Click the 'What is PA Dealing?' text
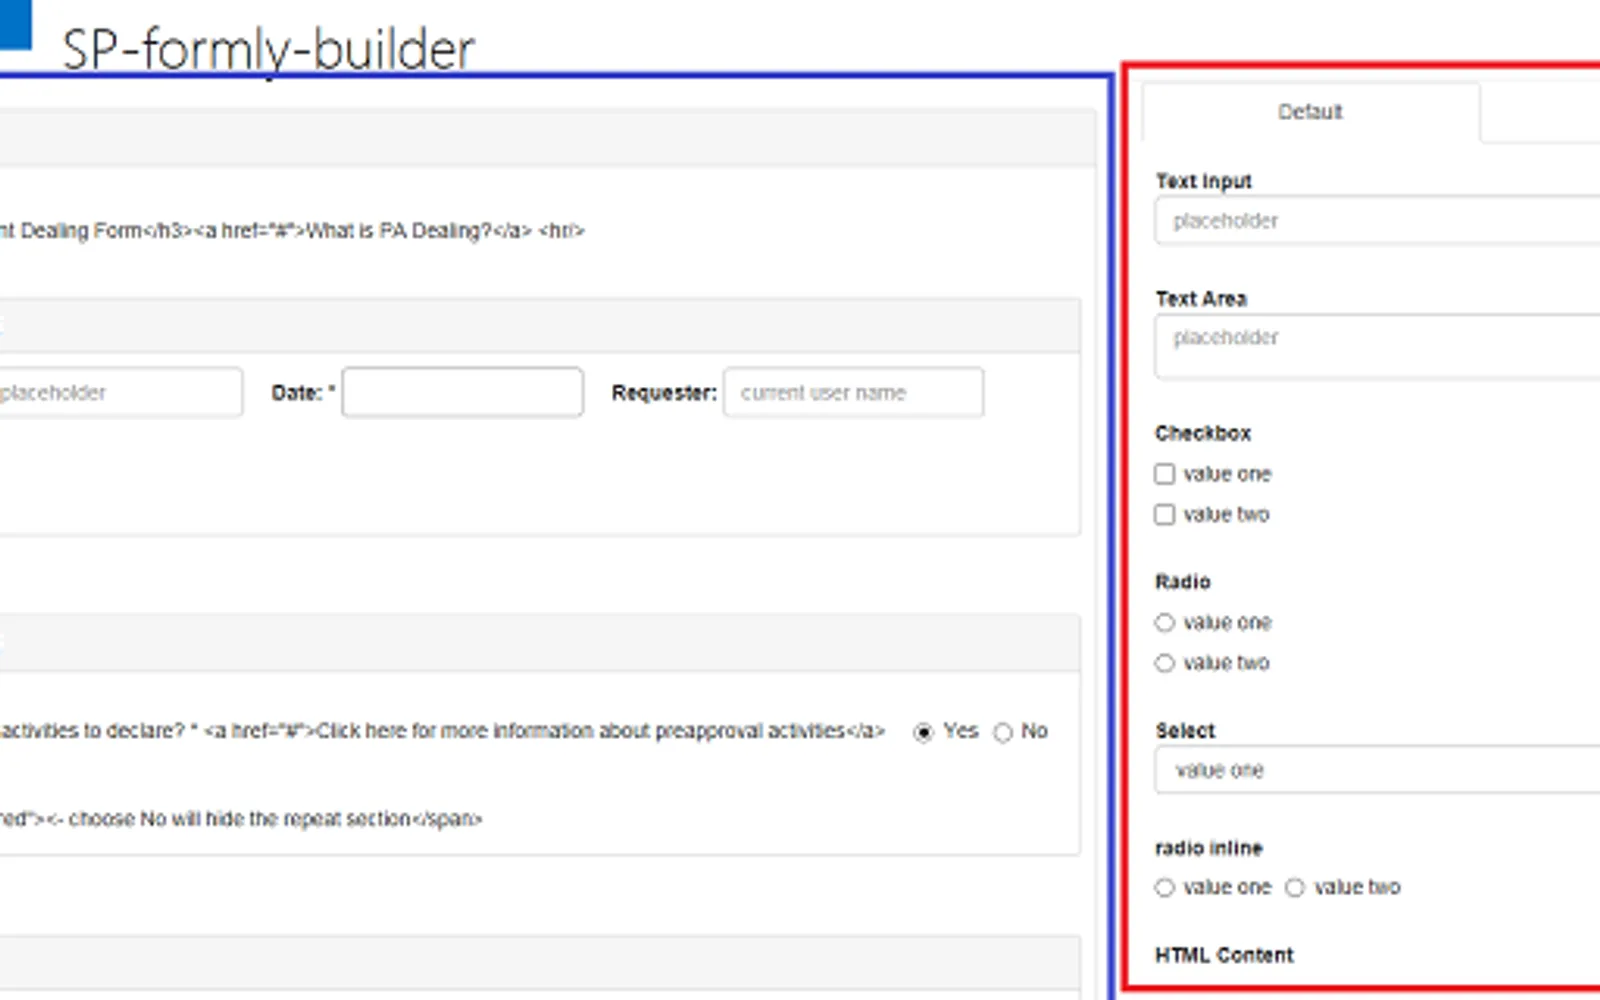 (x=398, y=231)
